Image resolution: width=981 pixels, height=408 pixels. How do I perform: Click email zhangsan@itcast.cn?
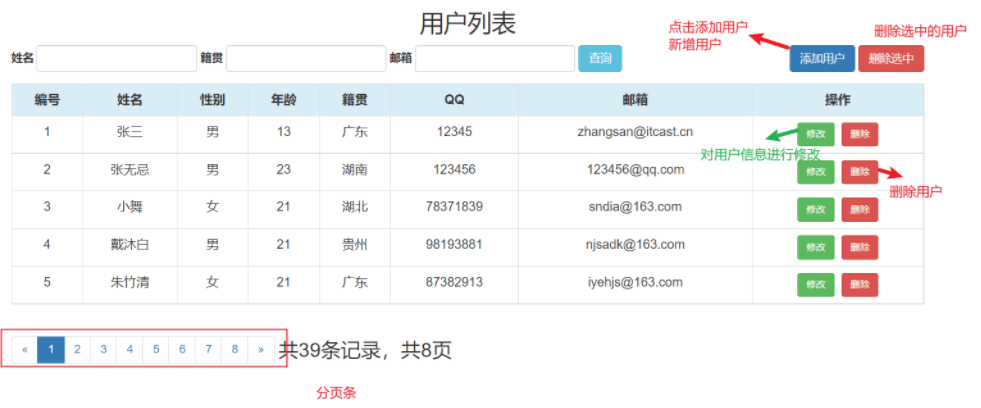click(635, 132)
